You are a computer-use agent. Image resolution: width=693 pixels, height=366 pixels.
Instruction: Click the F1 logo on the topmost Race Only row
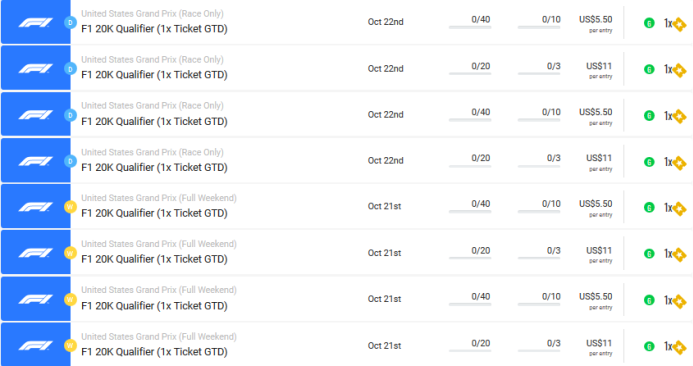[x=36, y=22]
